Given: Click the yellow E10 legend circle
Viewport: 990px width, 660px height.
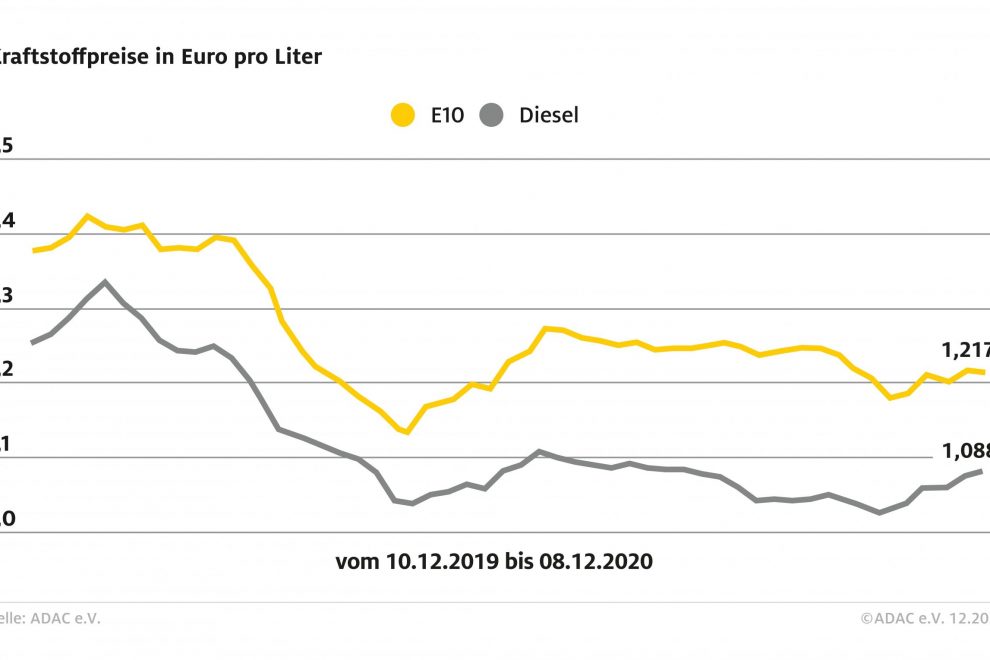Looking at the screenshot, I should point(403,115).
